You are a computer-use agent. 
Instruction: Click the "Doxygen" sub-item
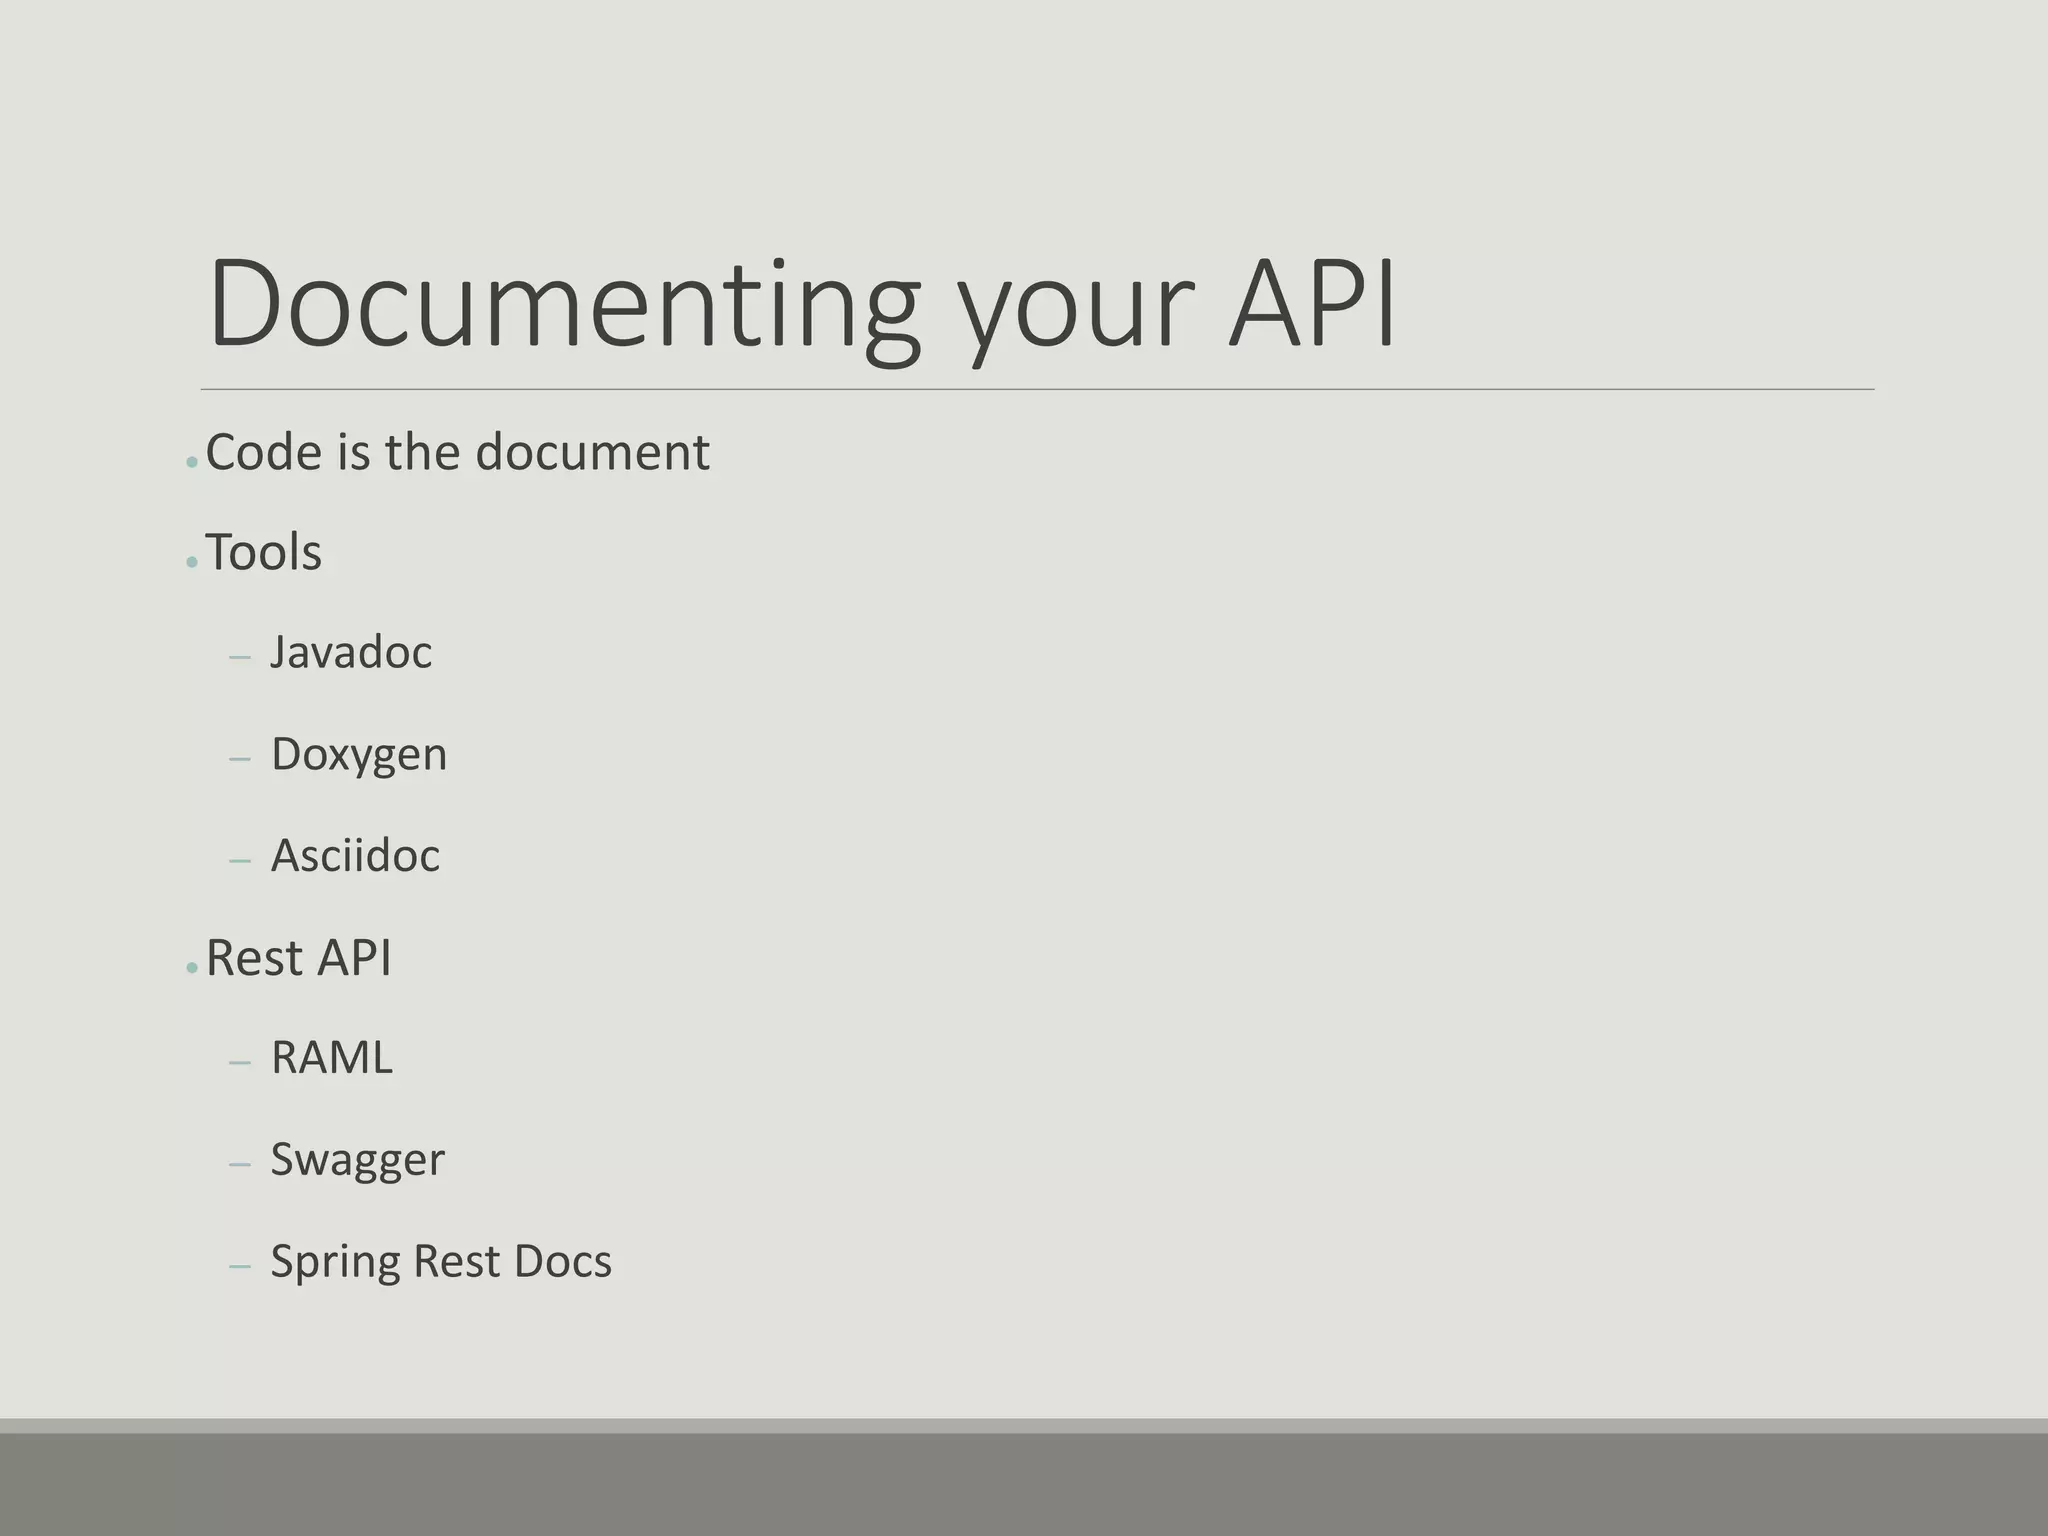[359, 756]
